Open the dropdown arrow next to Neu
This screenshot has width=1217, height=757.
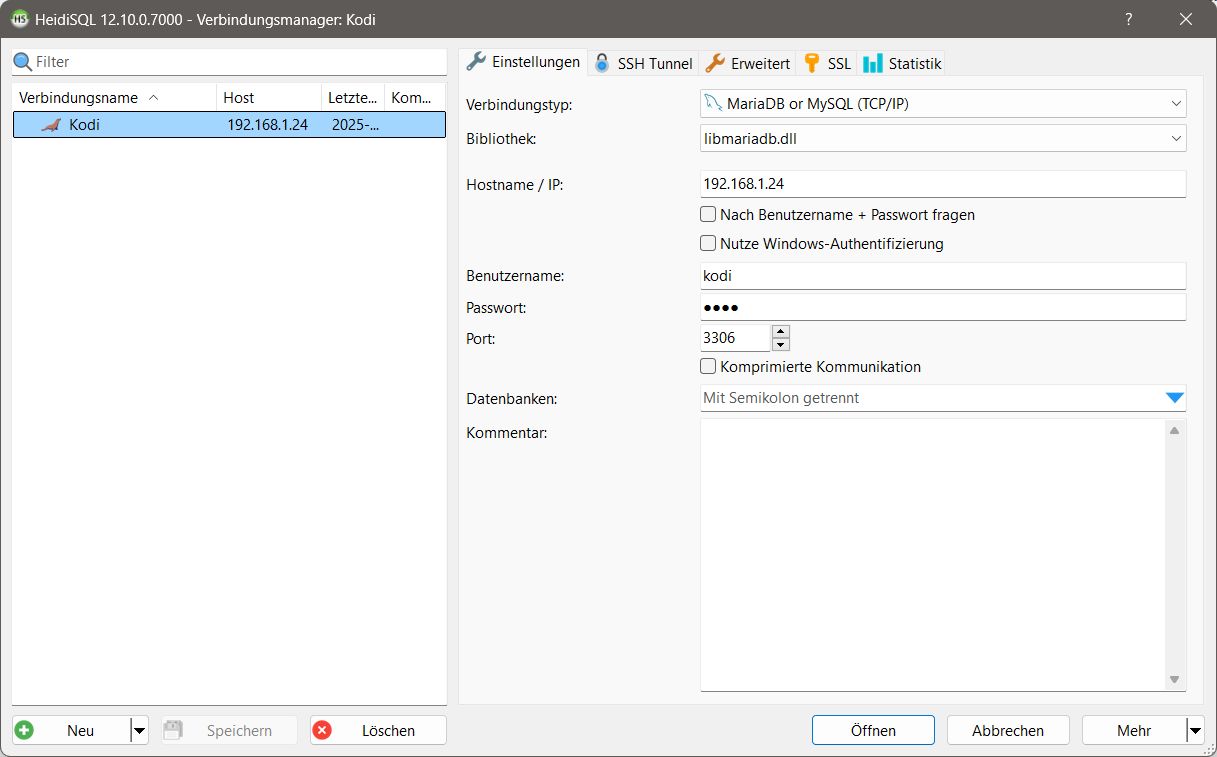tap(140, 731)
